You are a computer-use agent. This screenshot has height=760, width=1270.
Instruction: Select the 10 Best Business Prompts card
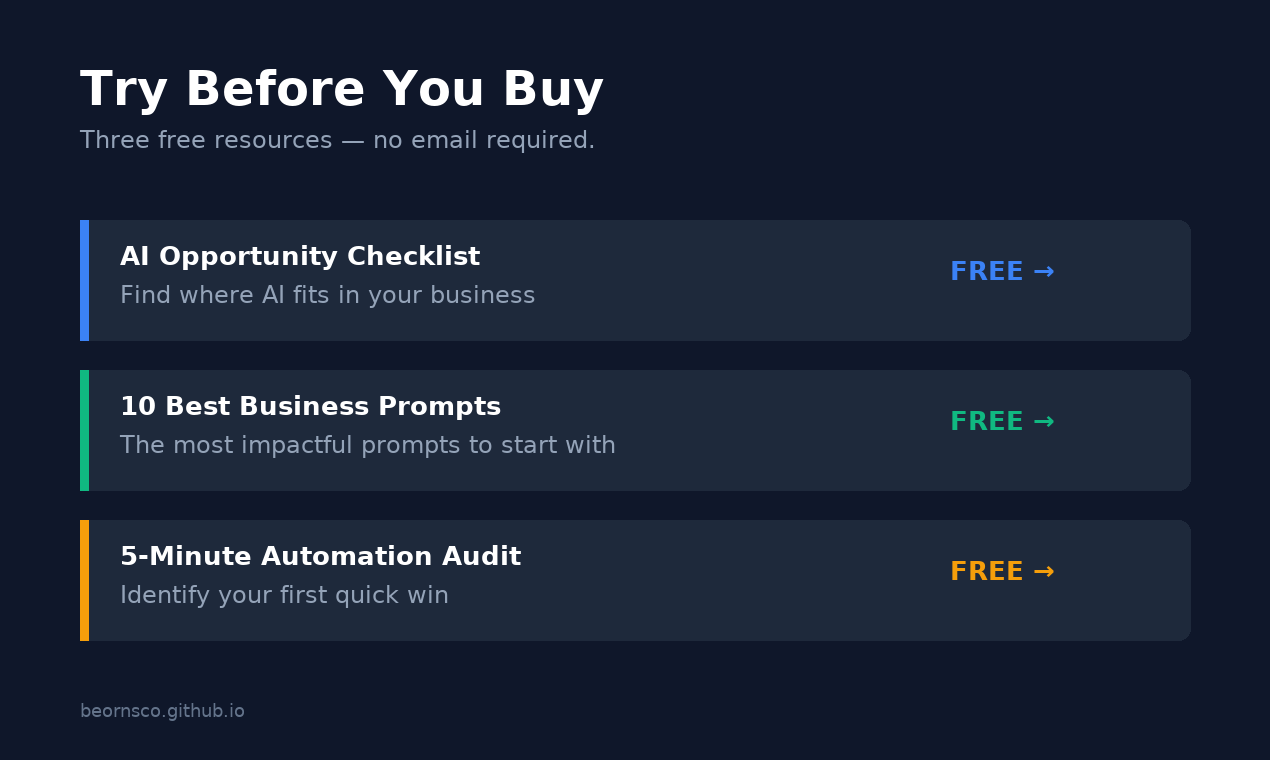(x=635, y=430)
